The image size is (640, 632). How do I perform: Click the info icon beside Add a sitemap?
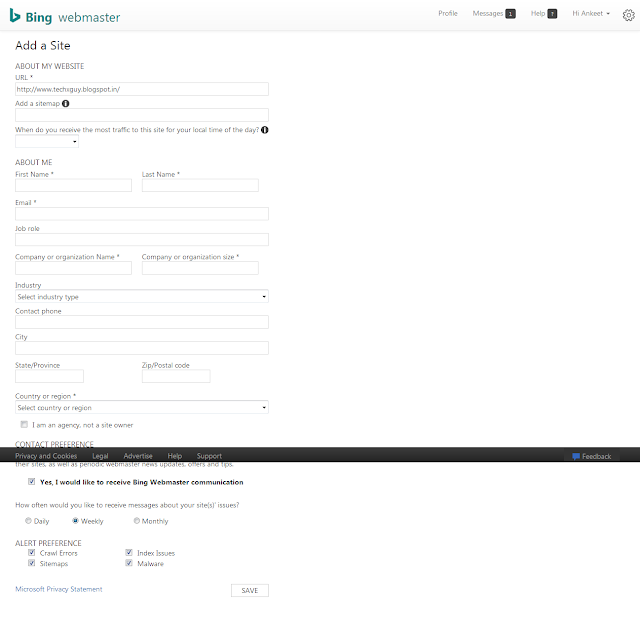click(x=65, y=104)
